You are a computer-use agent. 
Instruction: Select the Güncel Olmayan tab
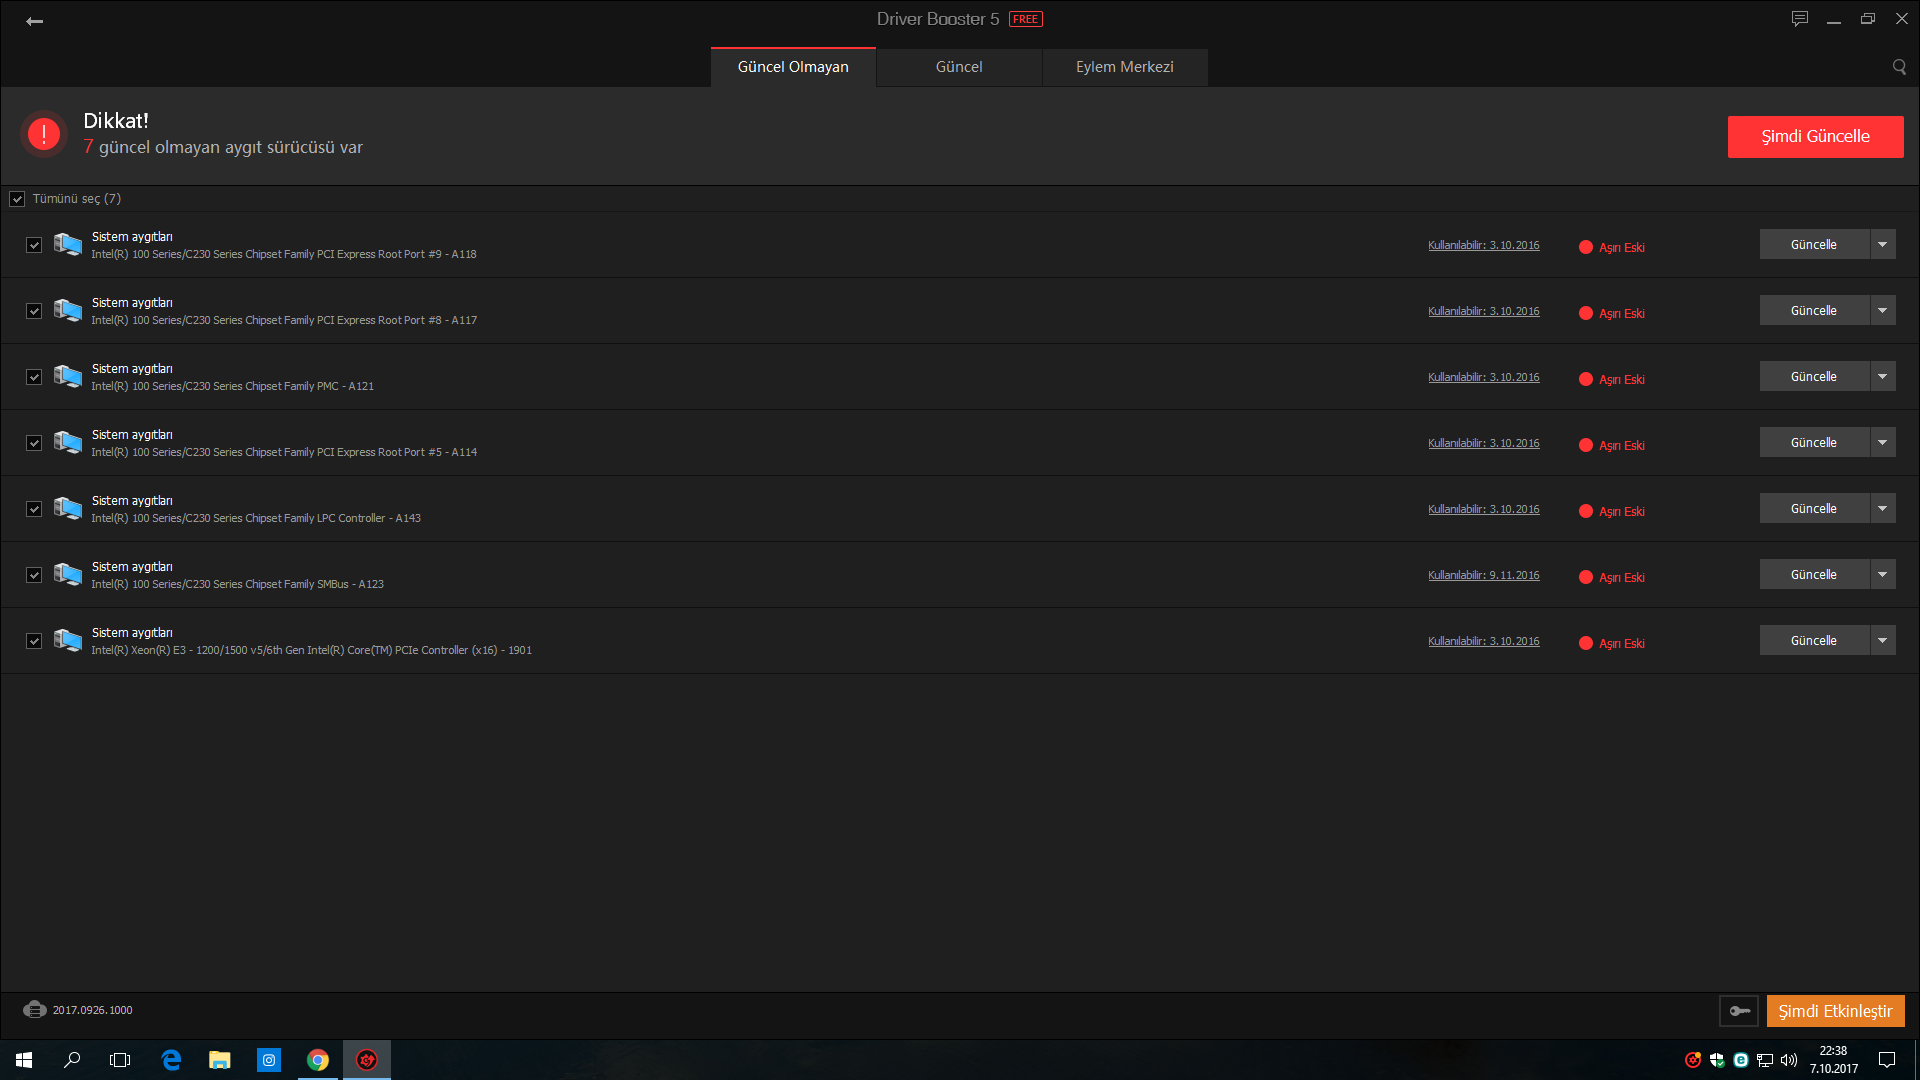pyautogui.click(x=793, y=67)
